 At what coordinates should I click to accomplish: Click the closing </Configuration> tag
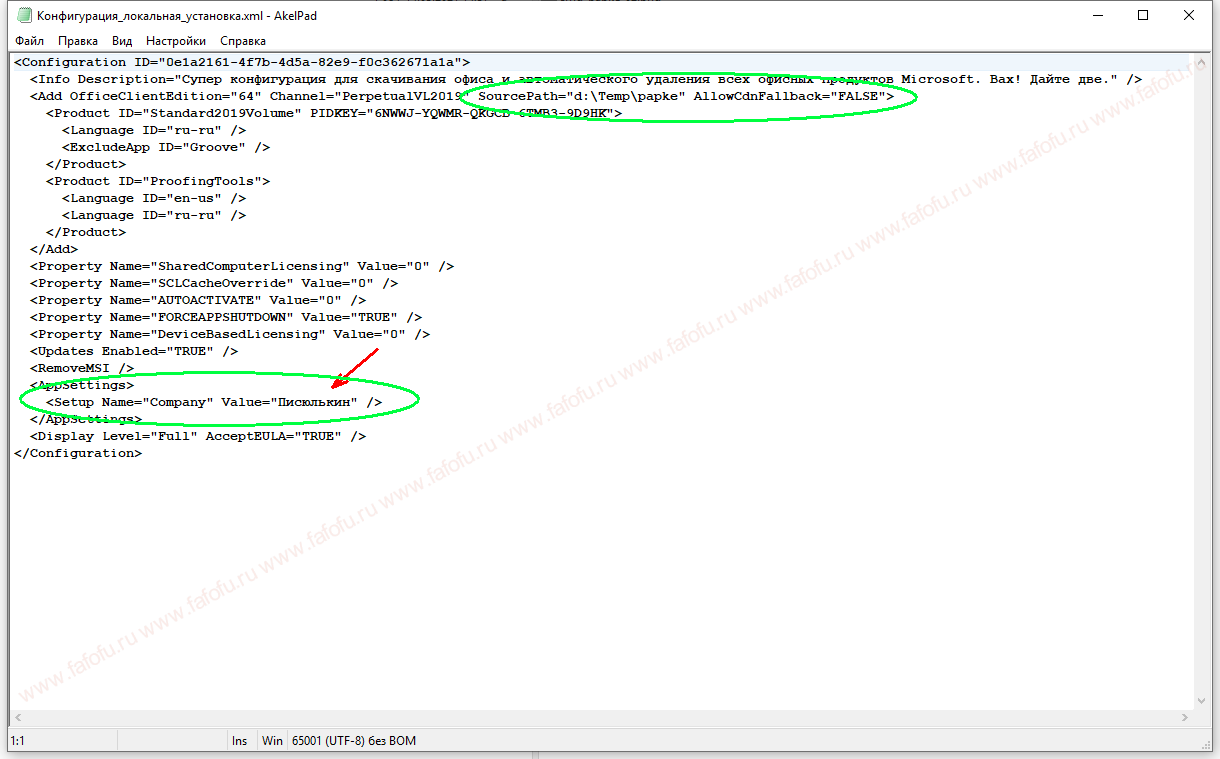pos(78,453)
